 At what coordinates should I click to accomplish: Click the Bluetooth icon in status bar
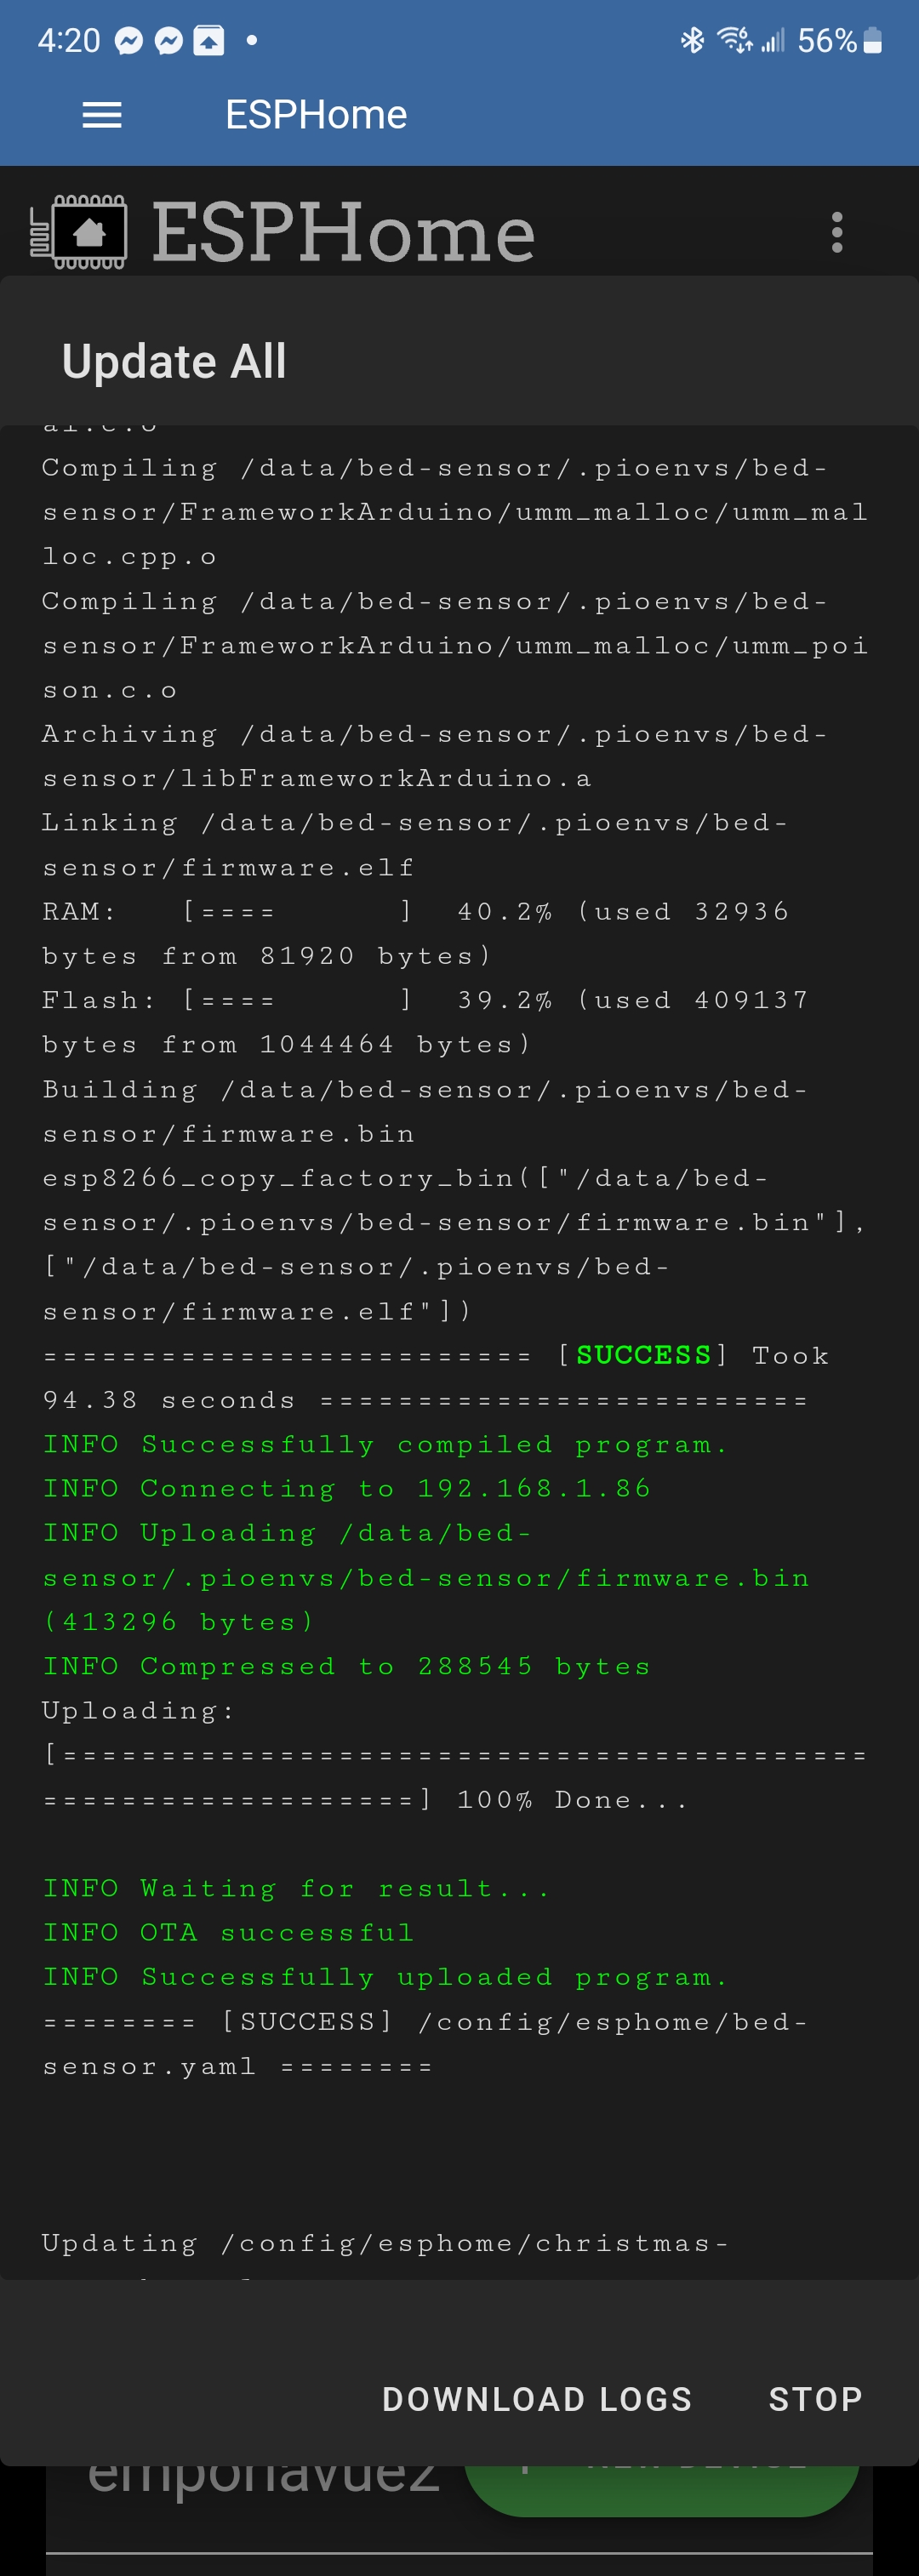tap(691, 41)
